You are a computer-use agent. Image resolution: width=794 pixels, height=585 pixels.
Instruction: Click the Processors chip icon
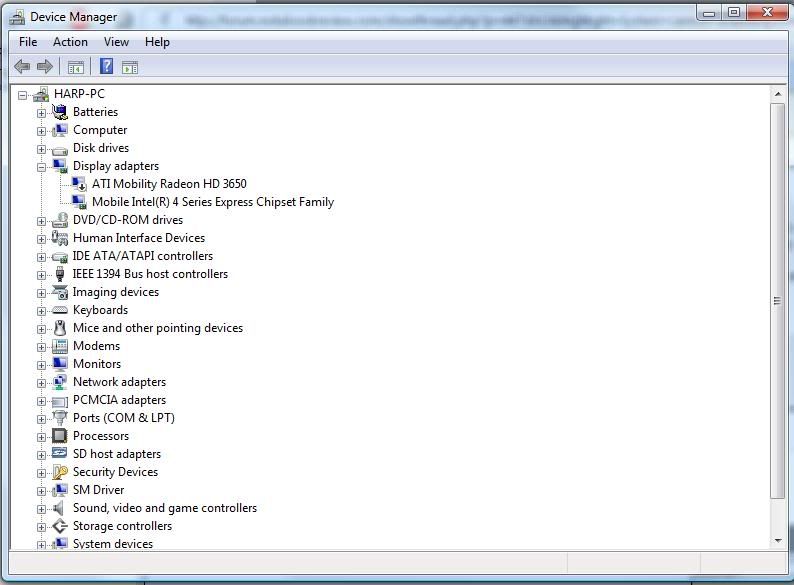60,436
